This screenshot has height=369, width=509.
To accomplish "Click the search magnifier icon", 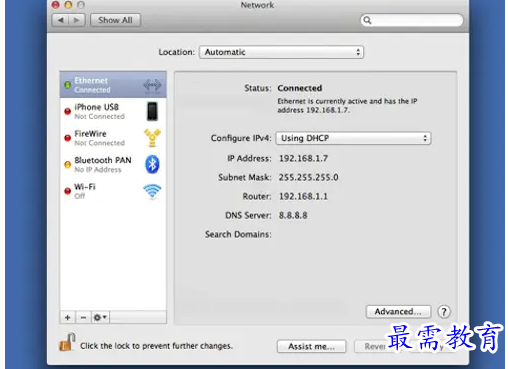I will point(367,20).
